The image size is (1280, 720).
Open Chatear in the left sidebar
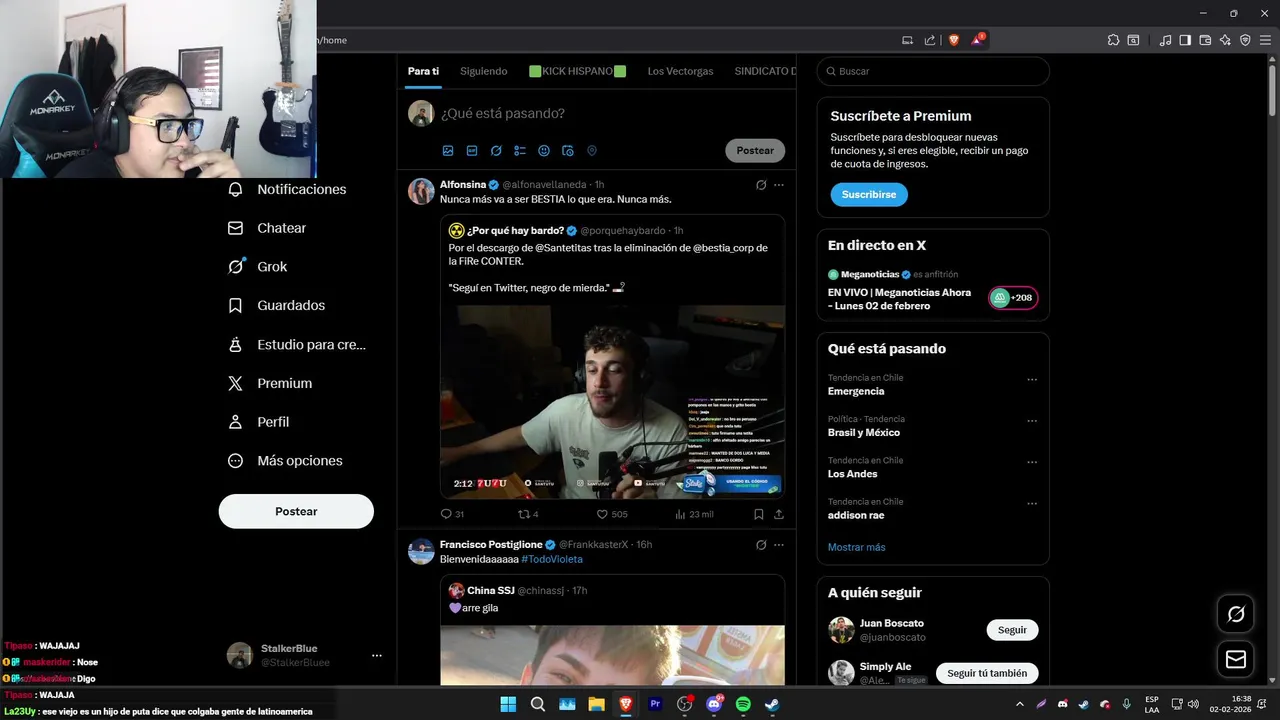coord(267,228)
